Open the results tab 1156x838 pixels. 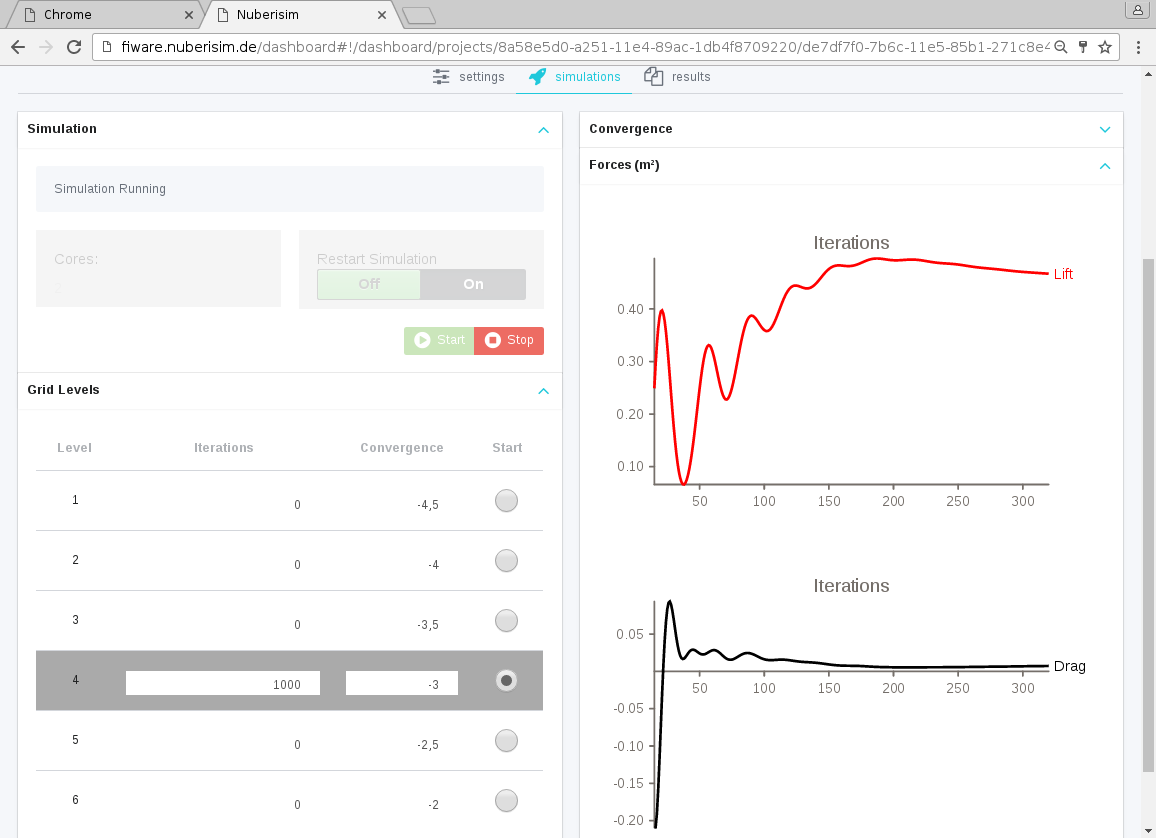(679, 77)
